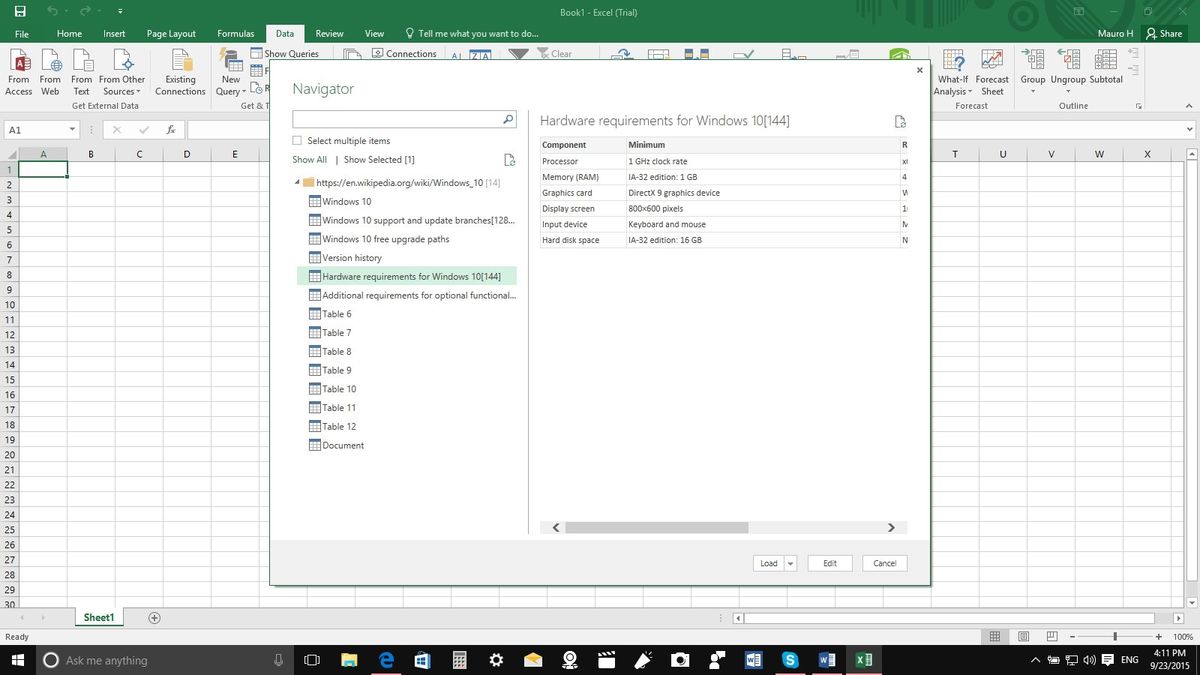Import data using From Text

[81, 75]
